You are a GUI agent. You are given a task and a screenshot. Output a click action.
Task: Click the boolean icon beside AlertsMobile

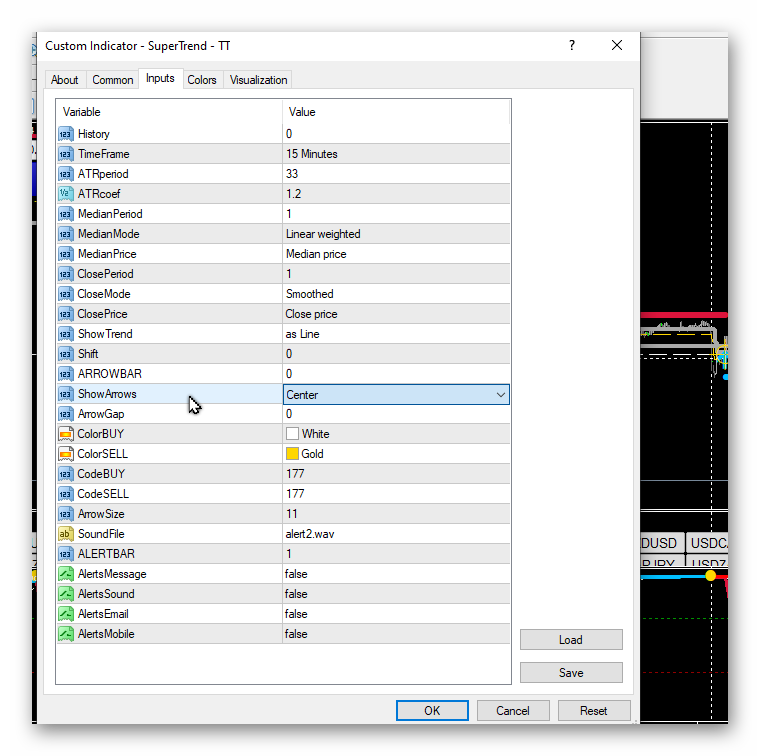tap(66, 634)
